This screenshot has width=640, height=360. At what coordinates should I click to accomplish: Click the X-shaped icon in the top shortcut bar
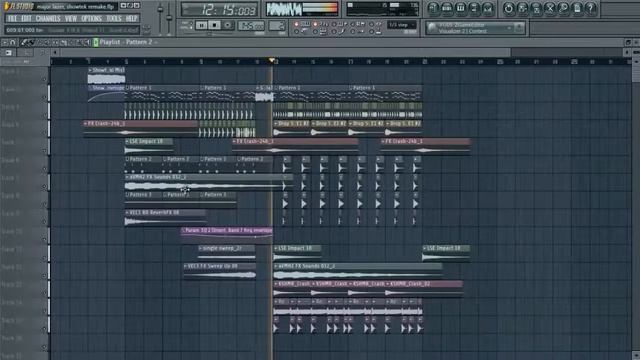(x=550, y=8)
